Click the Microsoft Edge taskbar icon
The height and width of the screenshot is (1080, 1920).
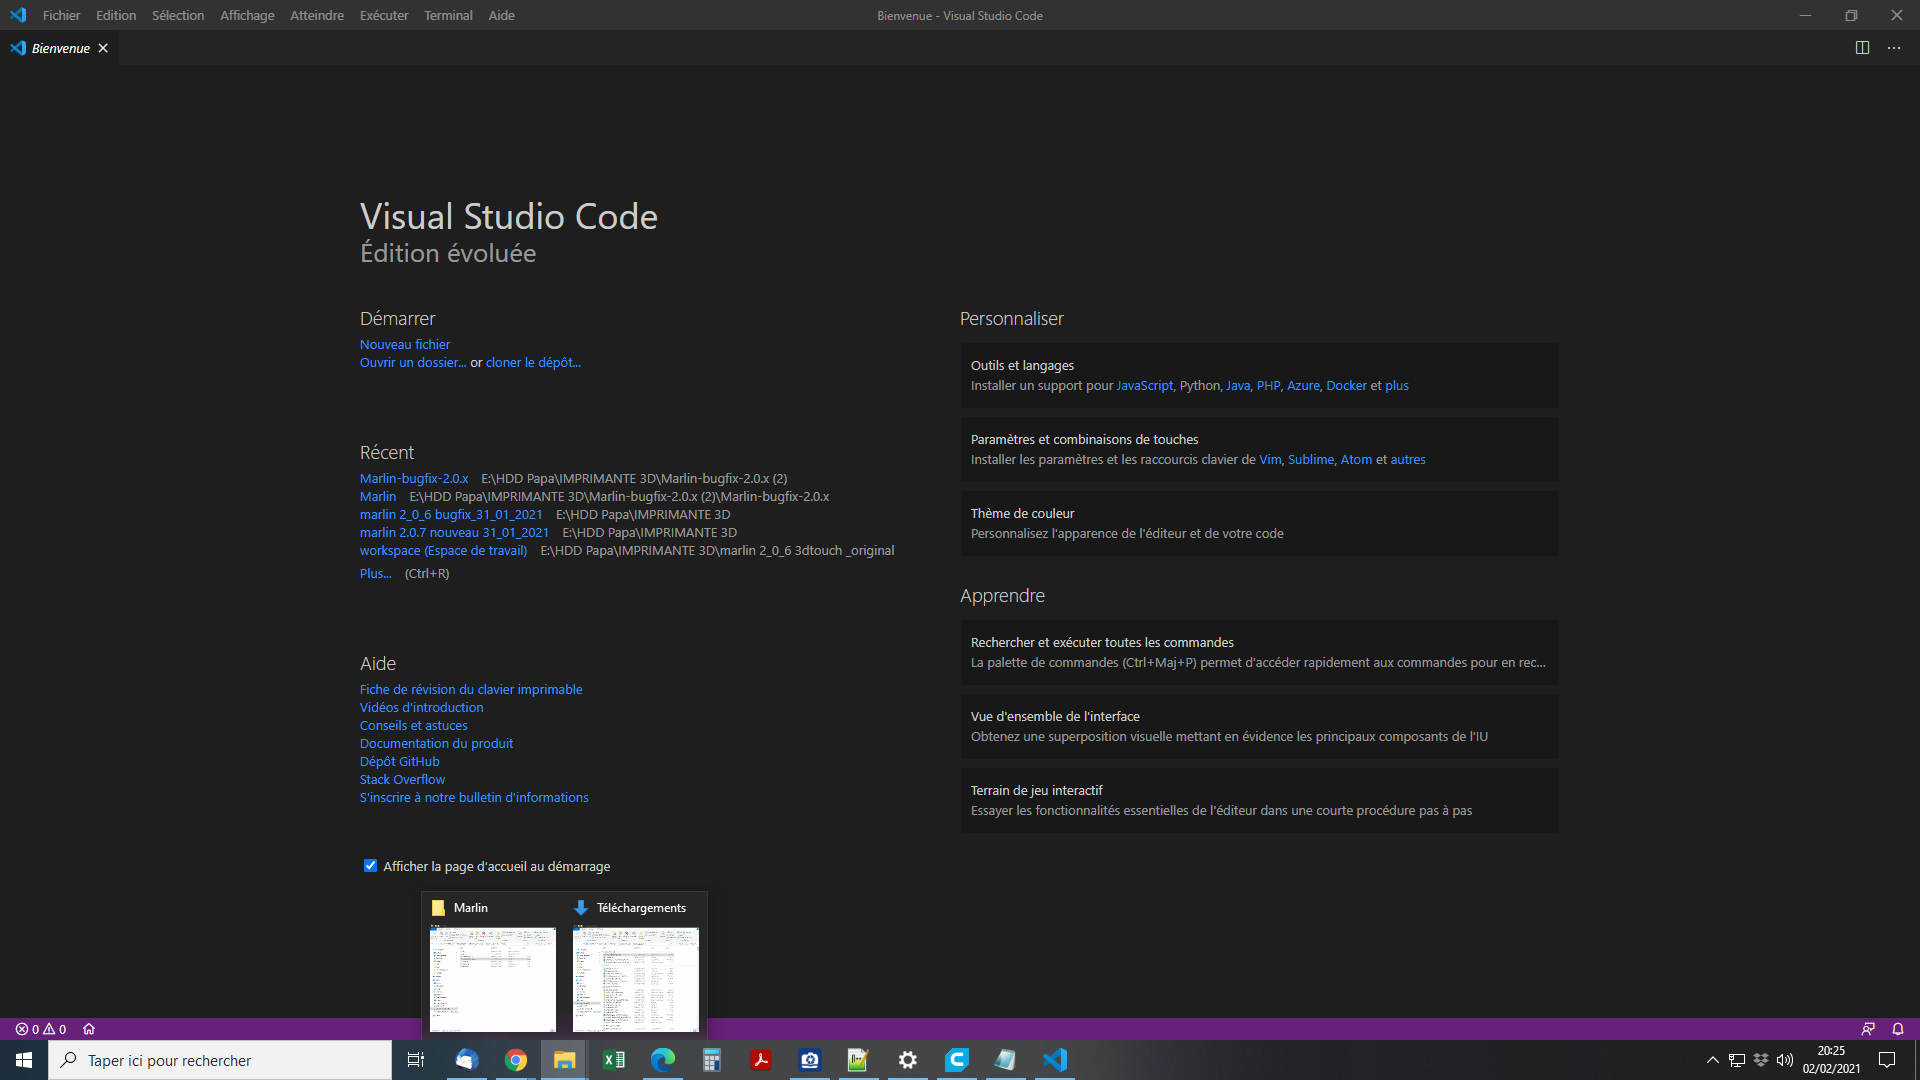(x=663, y=1060)
